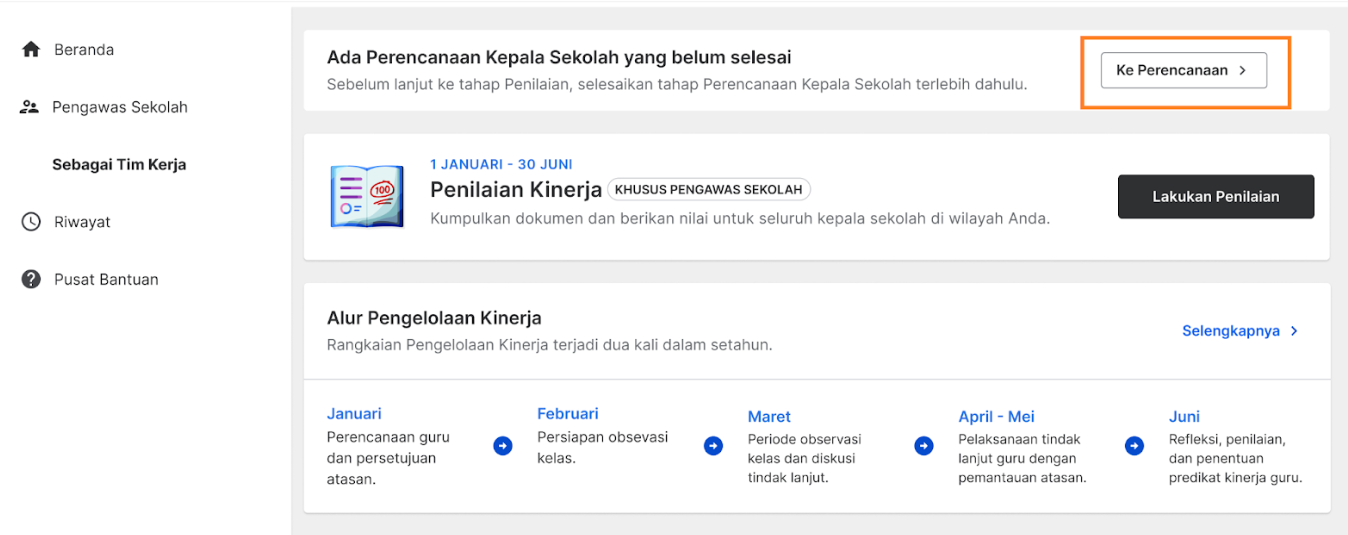Click the arrow icon after Februari step
The image size is (1348, 535).
tap(713, 446)
